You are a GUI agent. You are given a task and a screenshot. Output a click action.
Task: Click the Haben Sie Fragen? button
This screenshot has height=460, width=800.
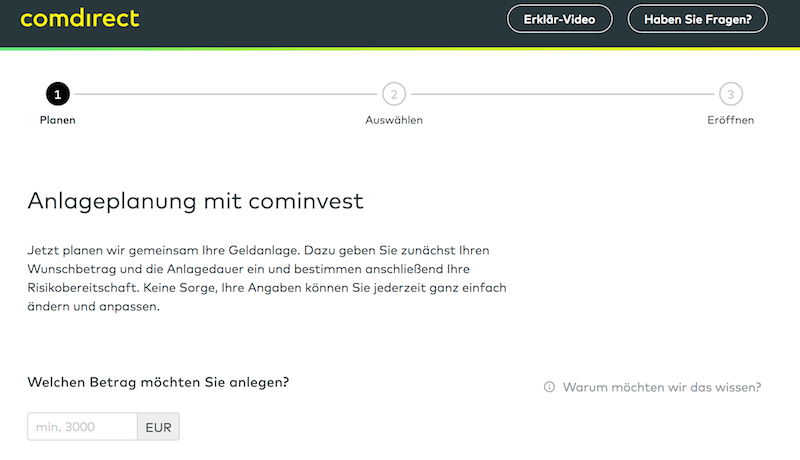pyautogui.click(x=697, y=19)
